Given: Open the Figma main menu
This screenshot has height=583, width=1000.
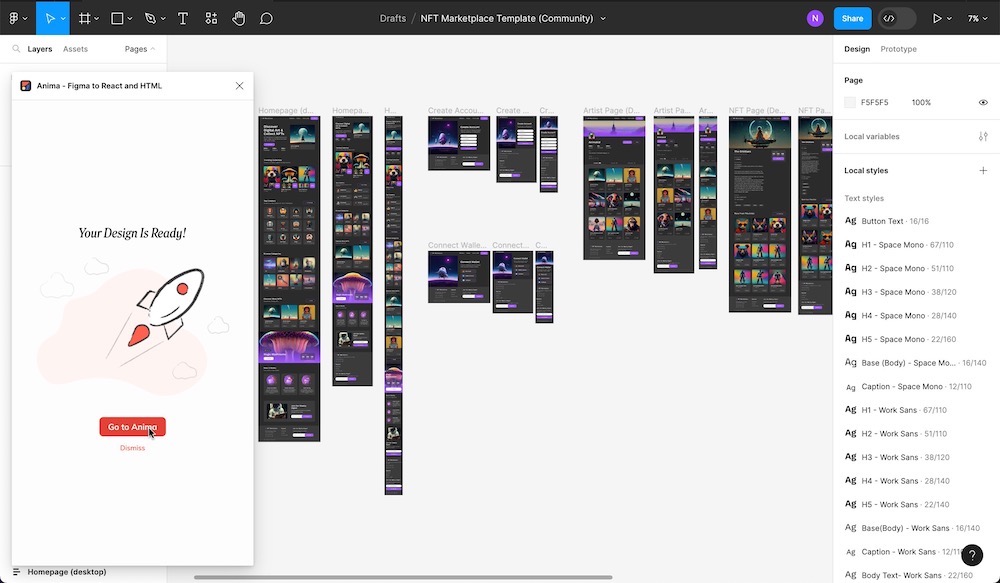Looking at the screenshot, I should click(x=14, y=18).
